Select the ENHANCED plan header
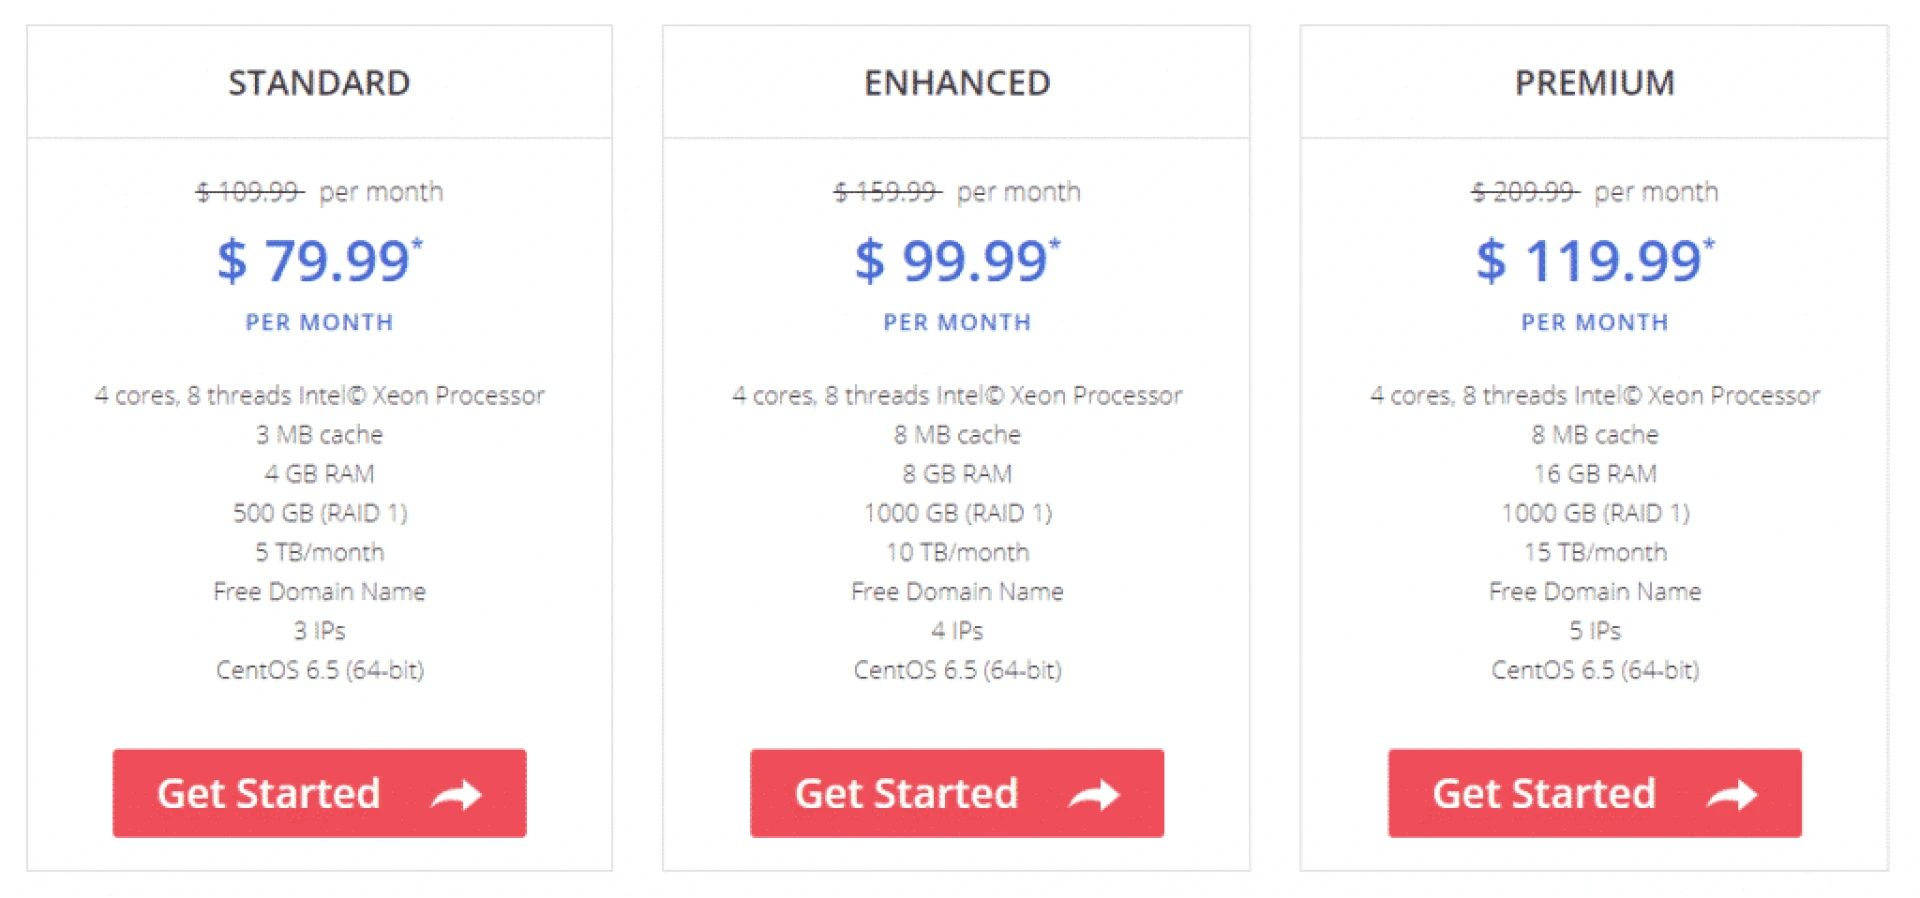This screenshot has width=1920, height=898. [x=957, y=83]
